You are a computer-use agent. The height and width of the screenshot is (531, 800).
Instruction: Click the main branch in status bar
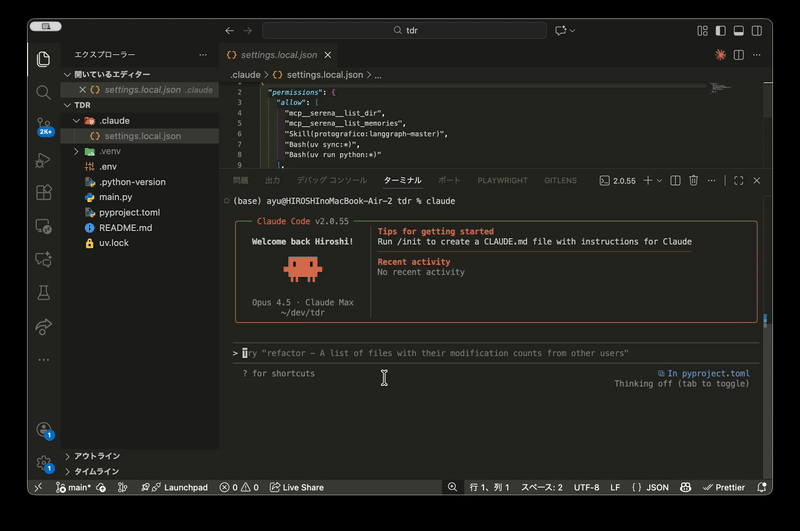point(73,487)
